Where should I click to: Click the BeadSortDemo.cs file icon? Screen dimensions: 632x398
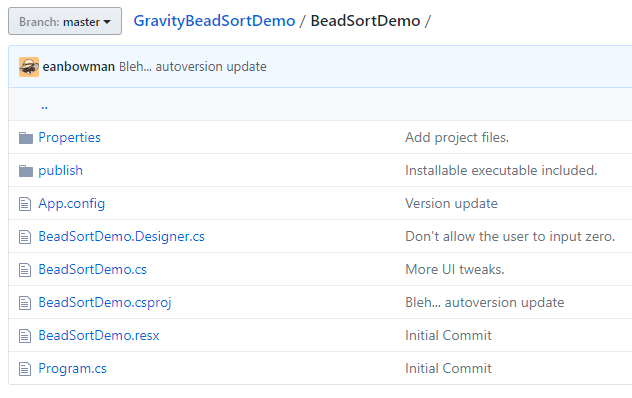click(25, 270)
